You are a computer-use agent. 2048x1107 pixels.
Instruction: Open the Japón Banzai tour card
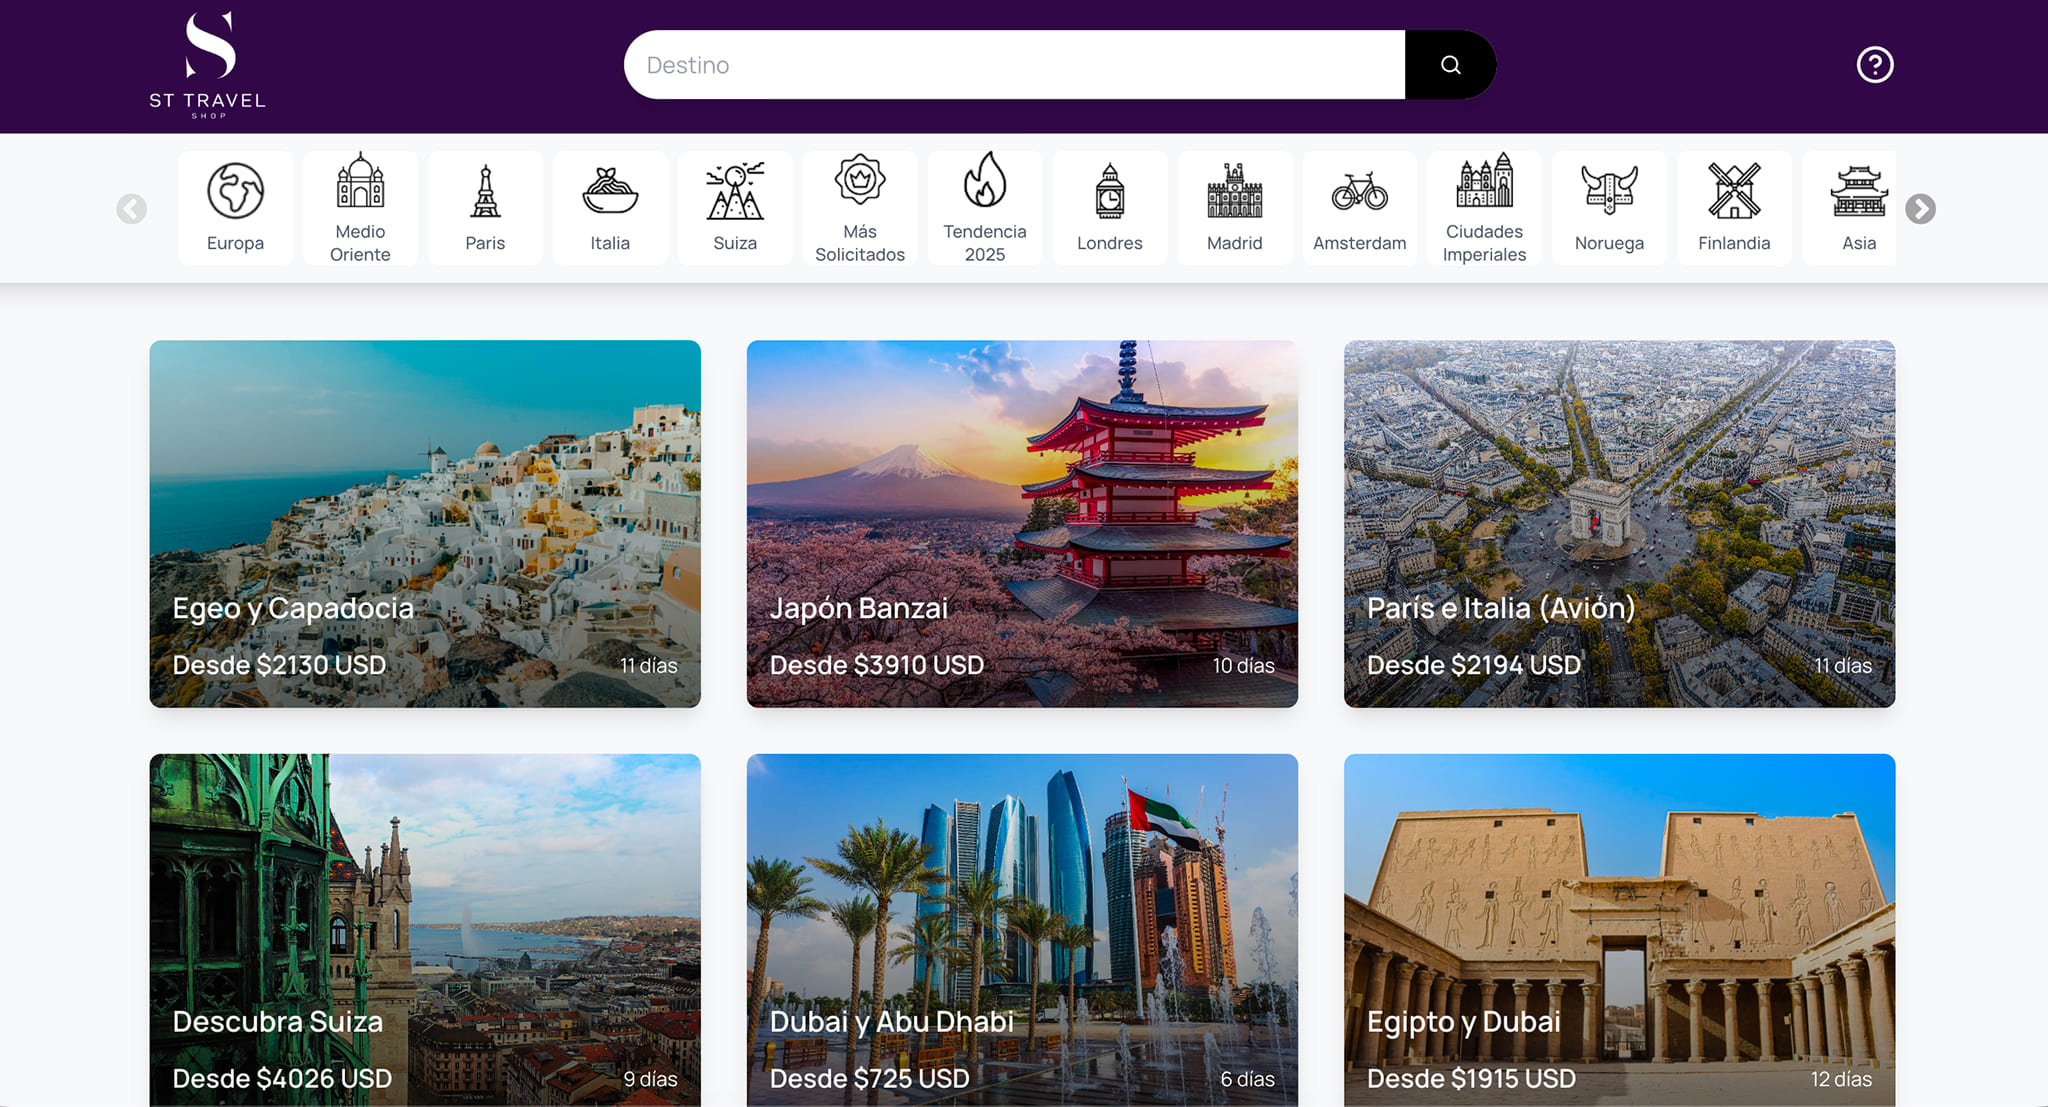click(1022, 523)
